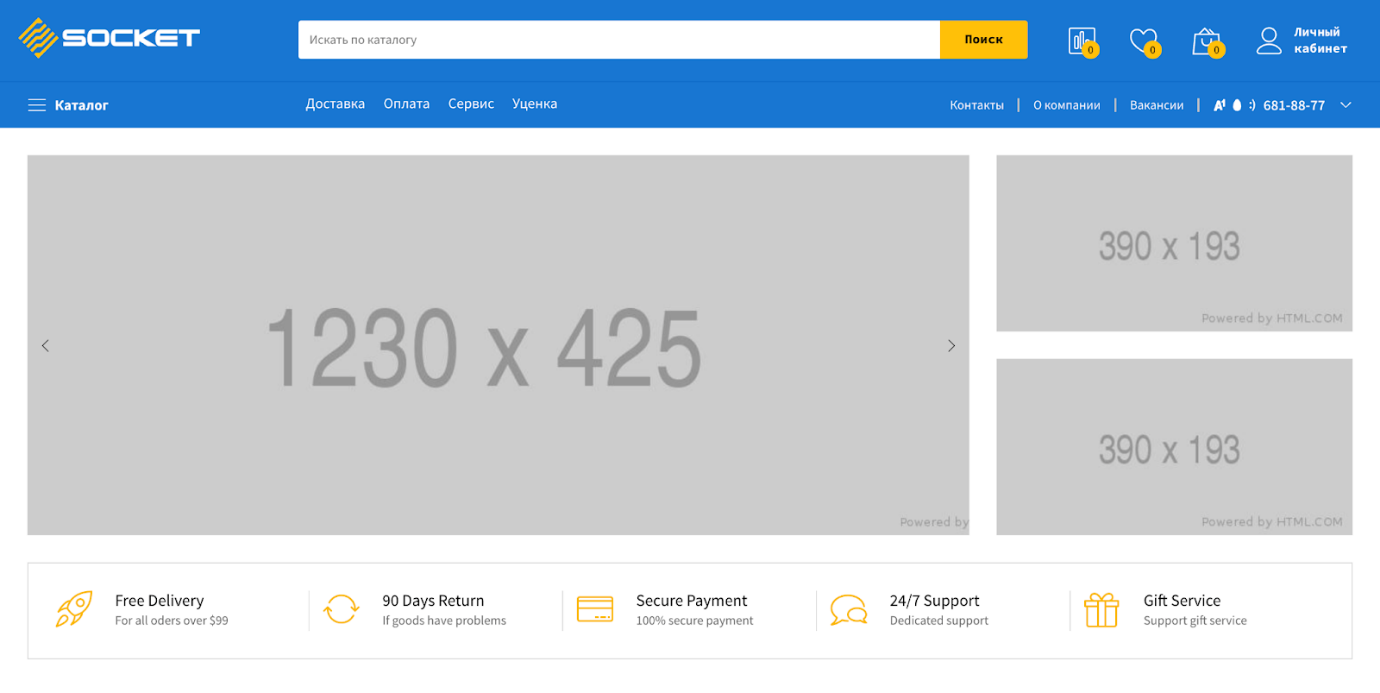Click the 90 Days Return arrows icon

(341, 609)
